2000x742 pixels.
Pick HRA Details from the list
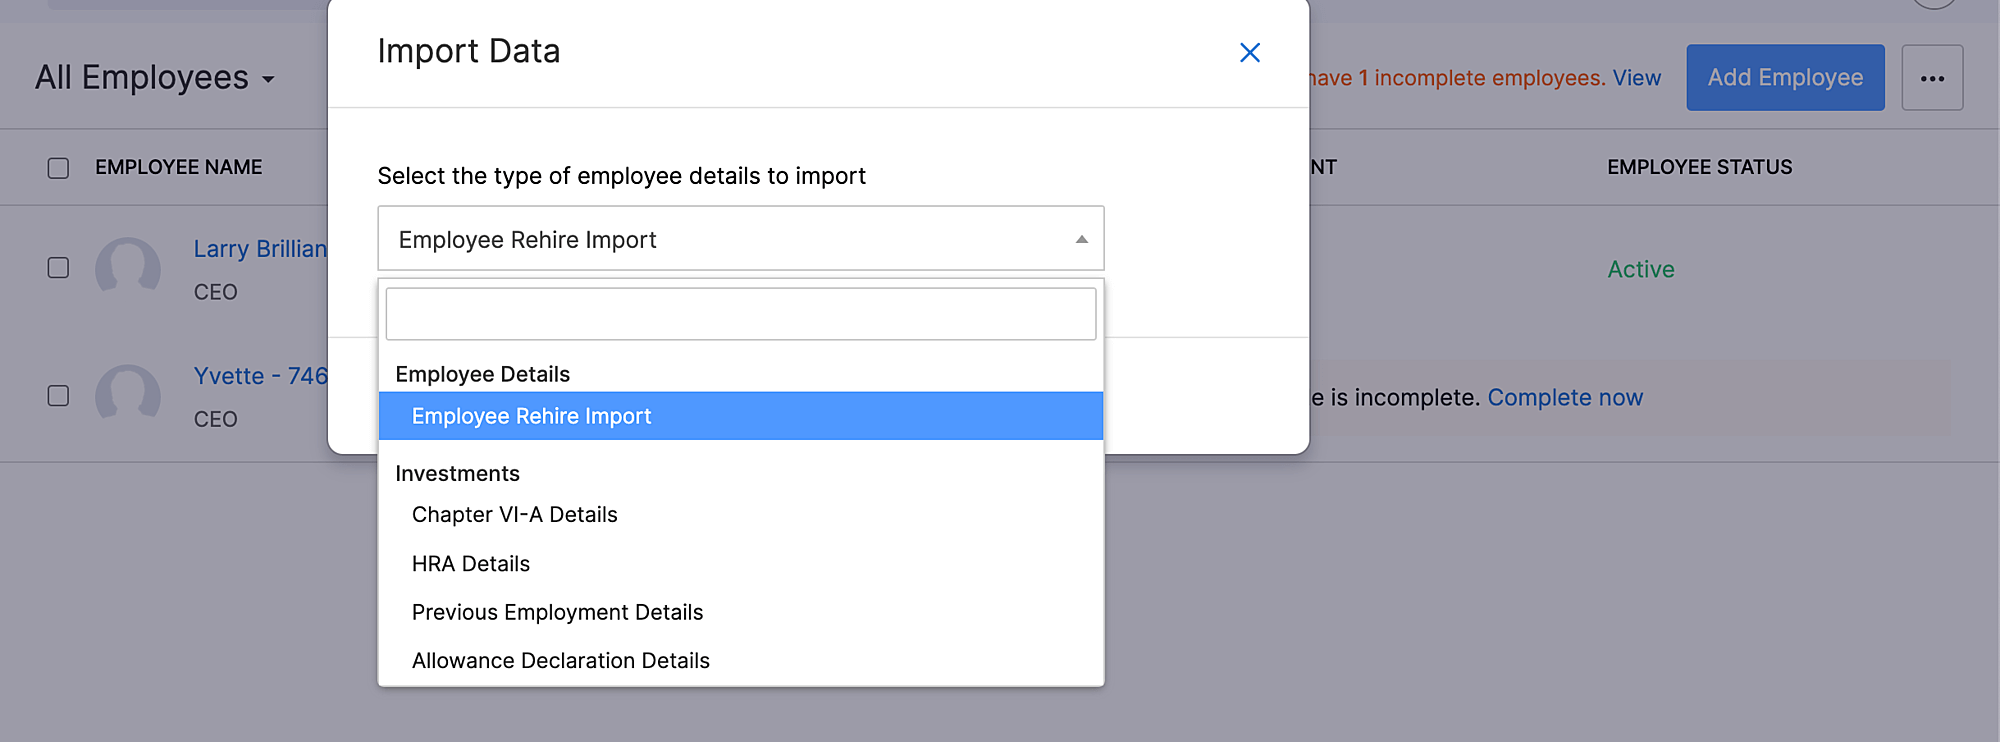(x=471, y=564)
